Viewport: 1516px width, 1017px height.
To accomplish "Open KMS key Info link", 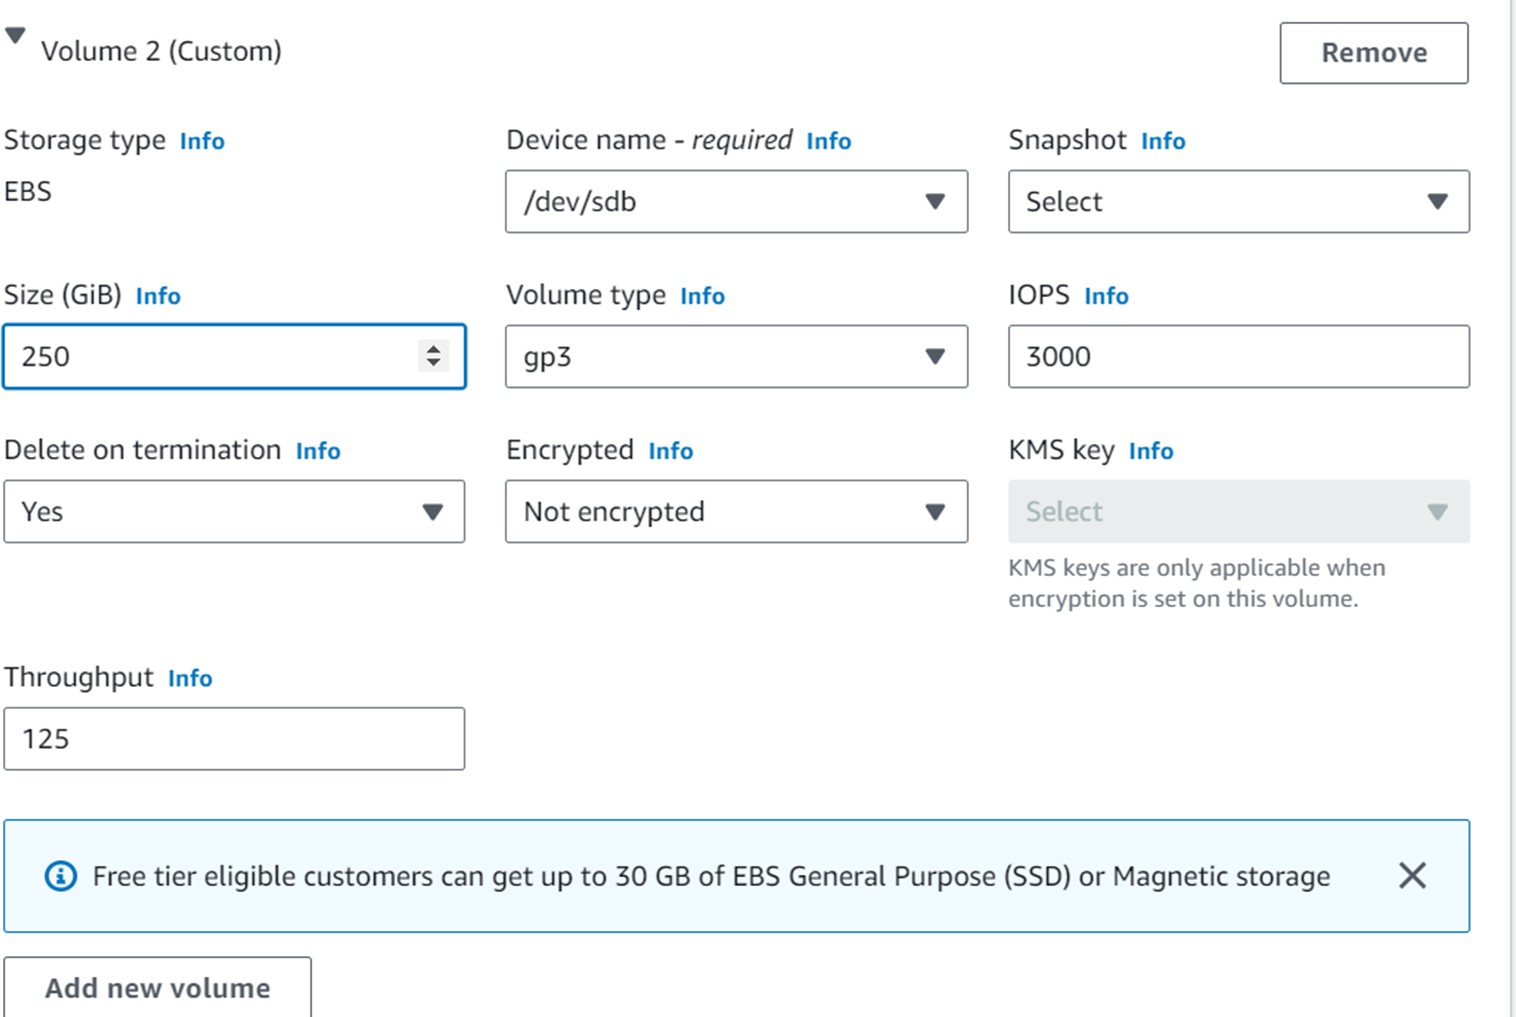I will (1151, 451).
